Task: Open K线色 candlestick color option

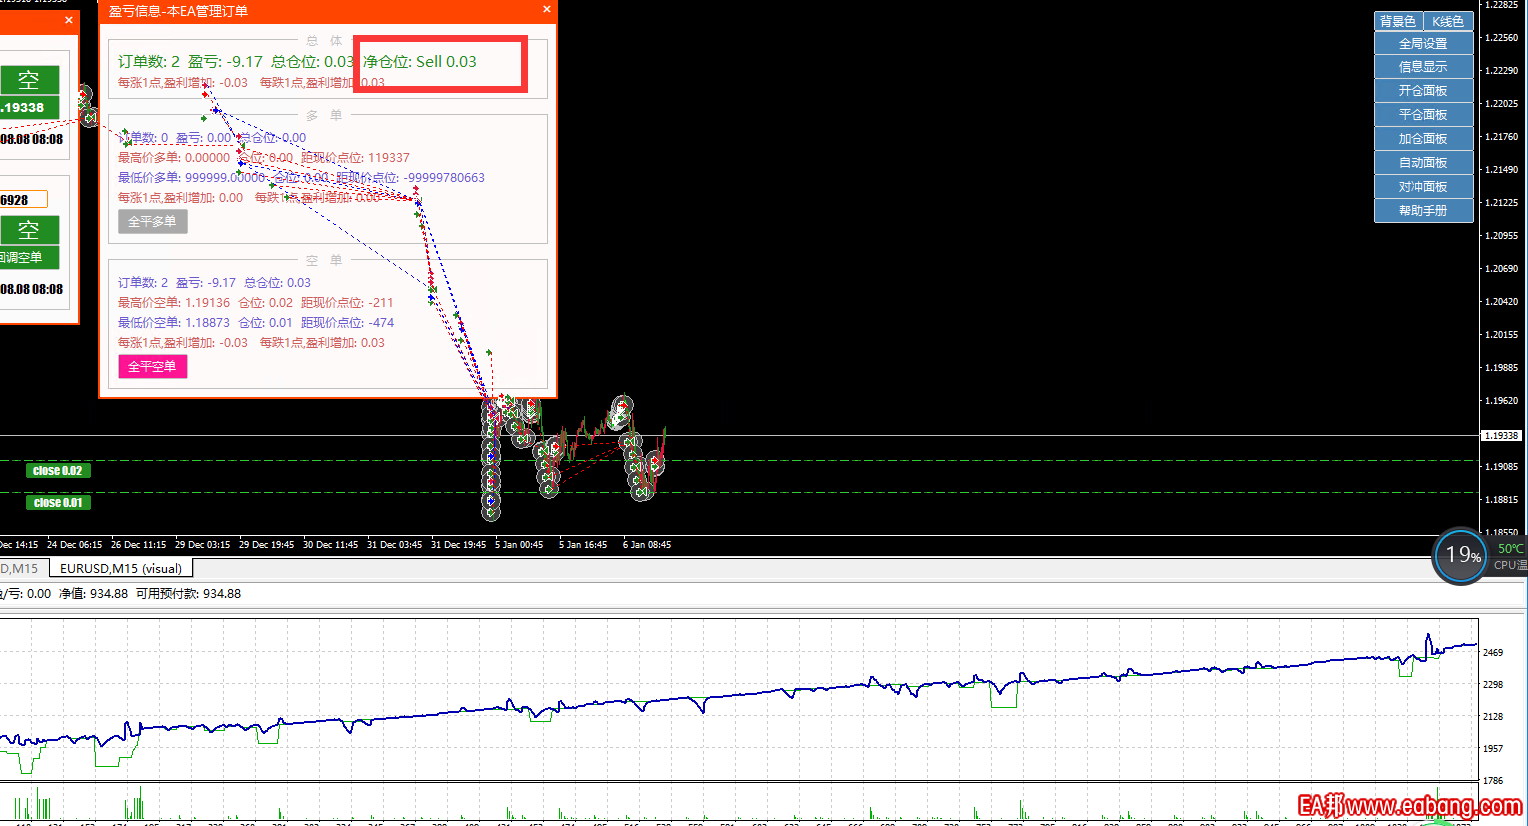Action: point(1447,21)
